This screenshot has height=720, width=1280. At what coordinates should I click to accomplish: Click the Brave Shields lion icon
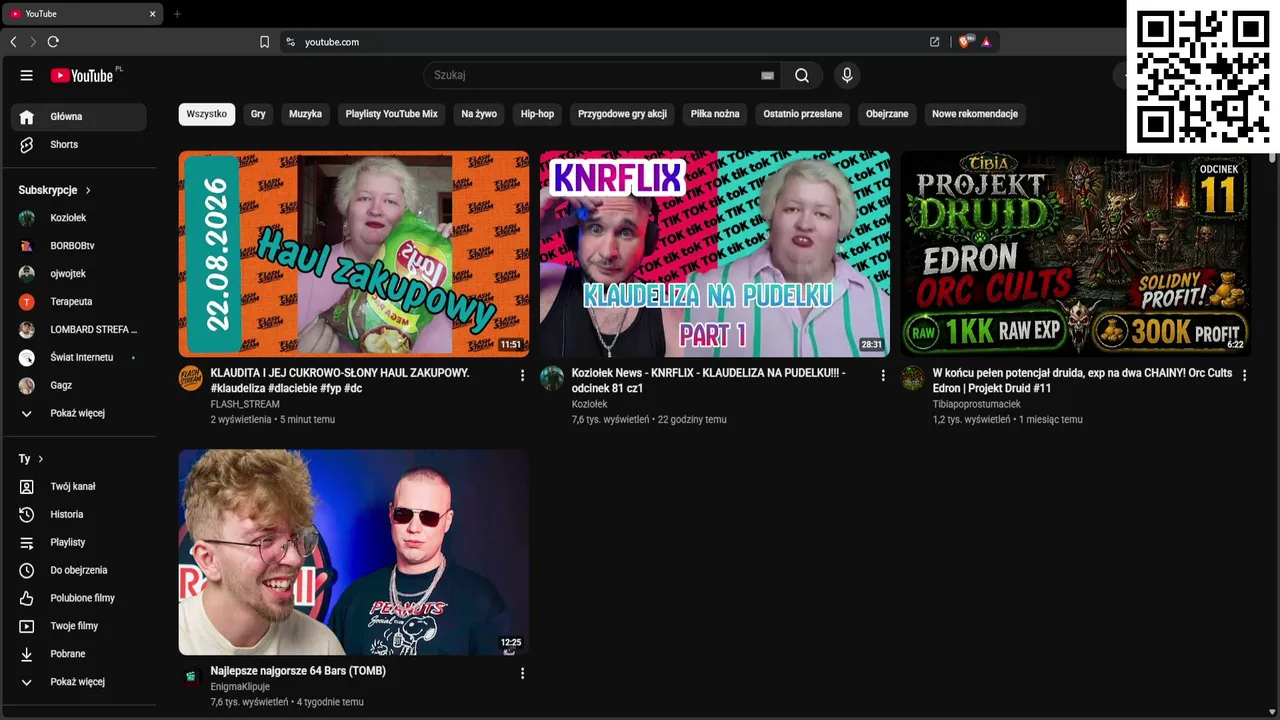965,42
